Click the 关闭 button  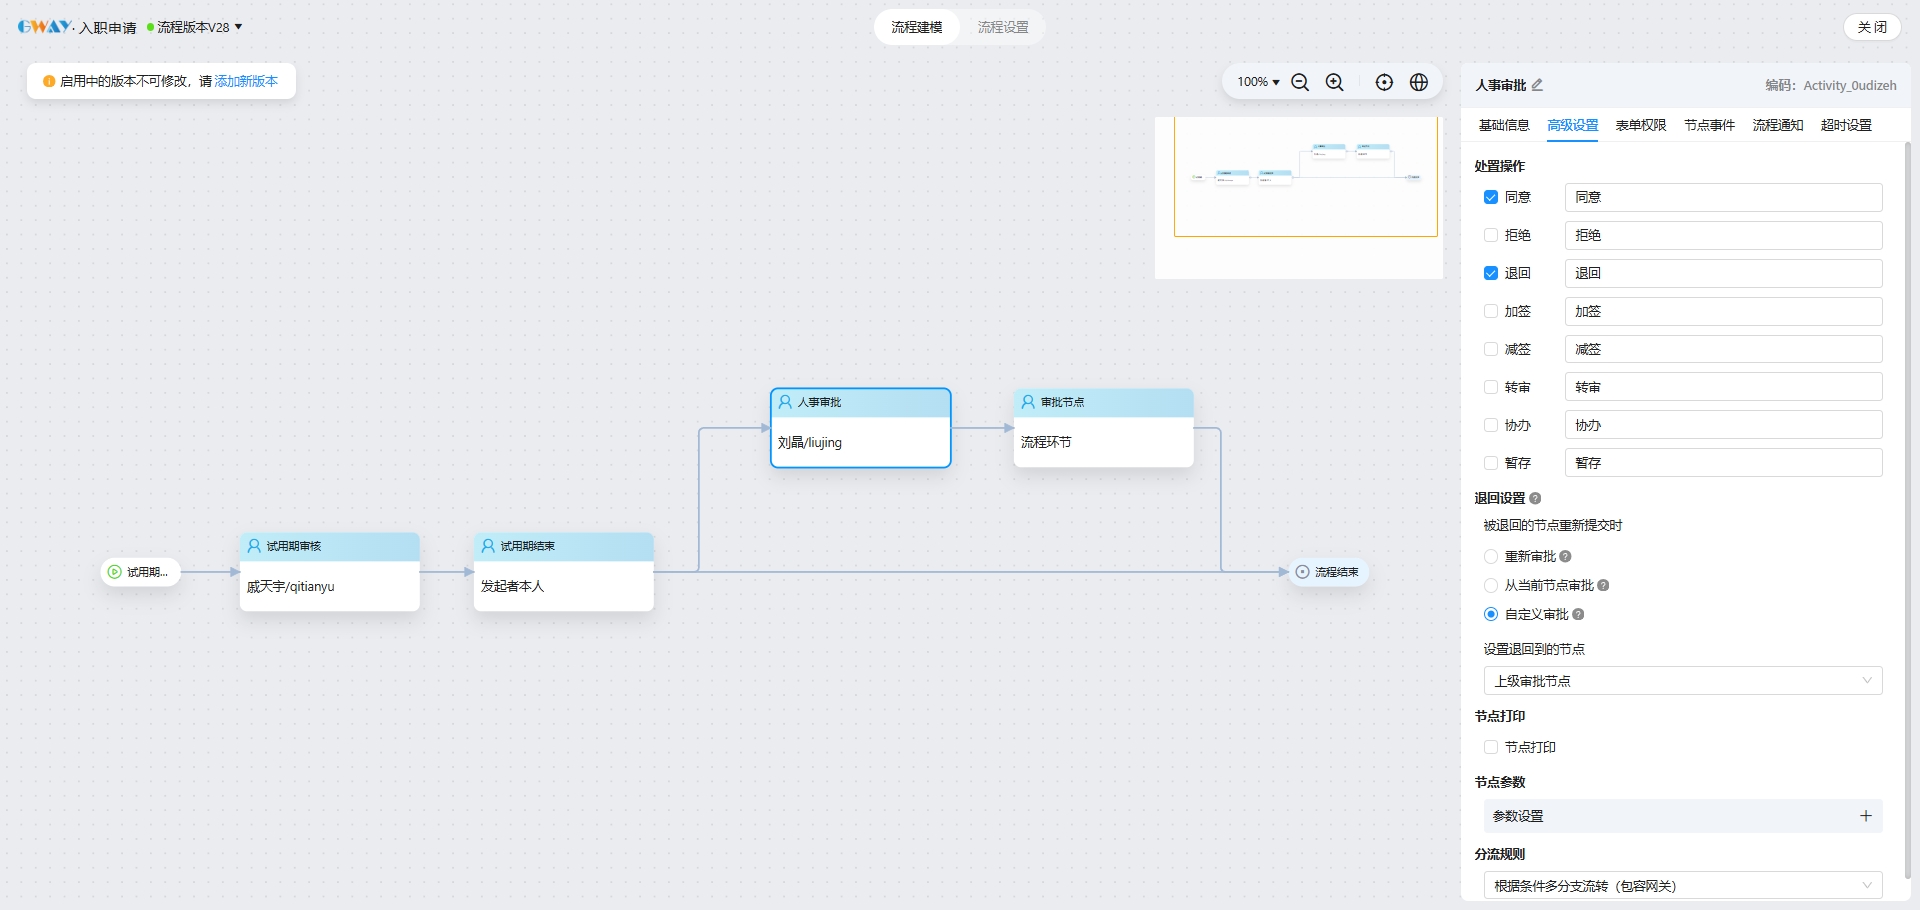(1871, 27)
